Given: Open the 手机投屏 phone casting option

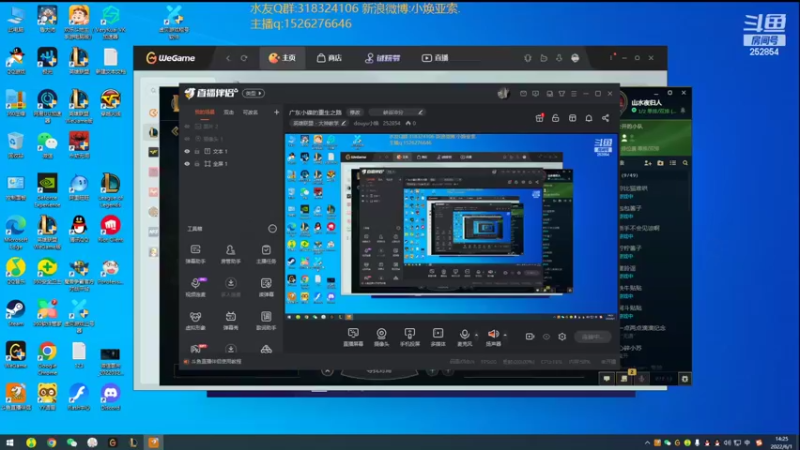Looking at the screenshot, I should (410, 337).
